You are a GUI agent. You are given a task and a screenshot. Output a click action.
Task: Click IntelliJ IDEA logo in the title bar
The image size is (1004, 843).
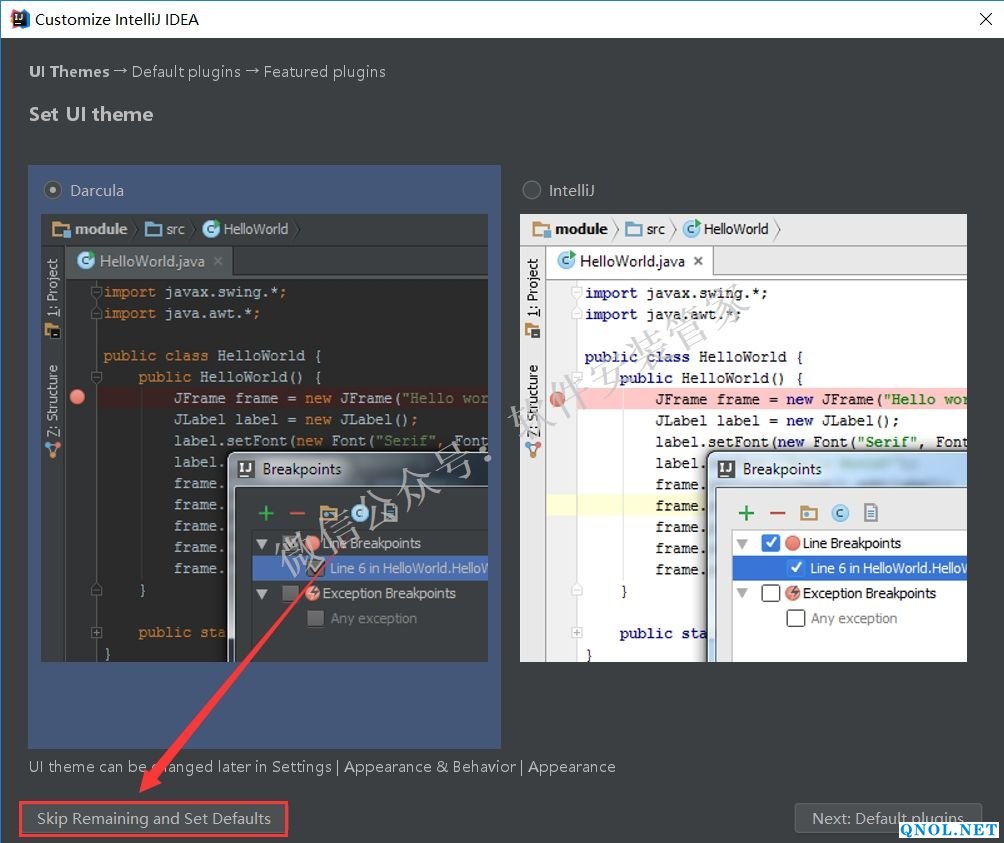[x=18, y=19]
